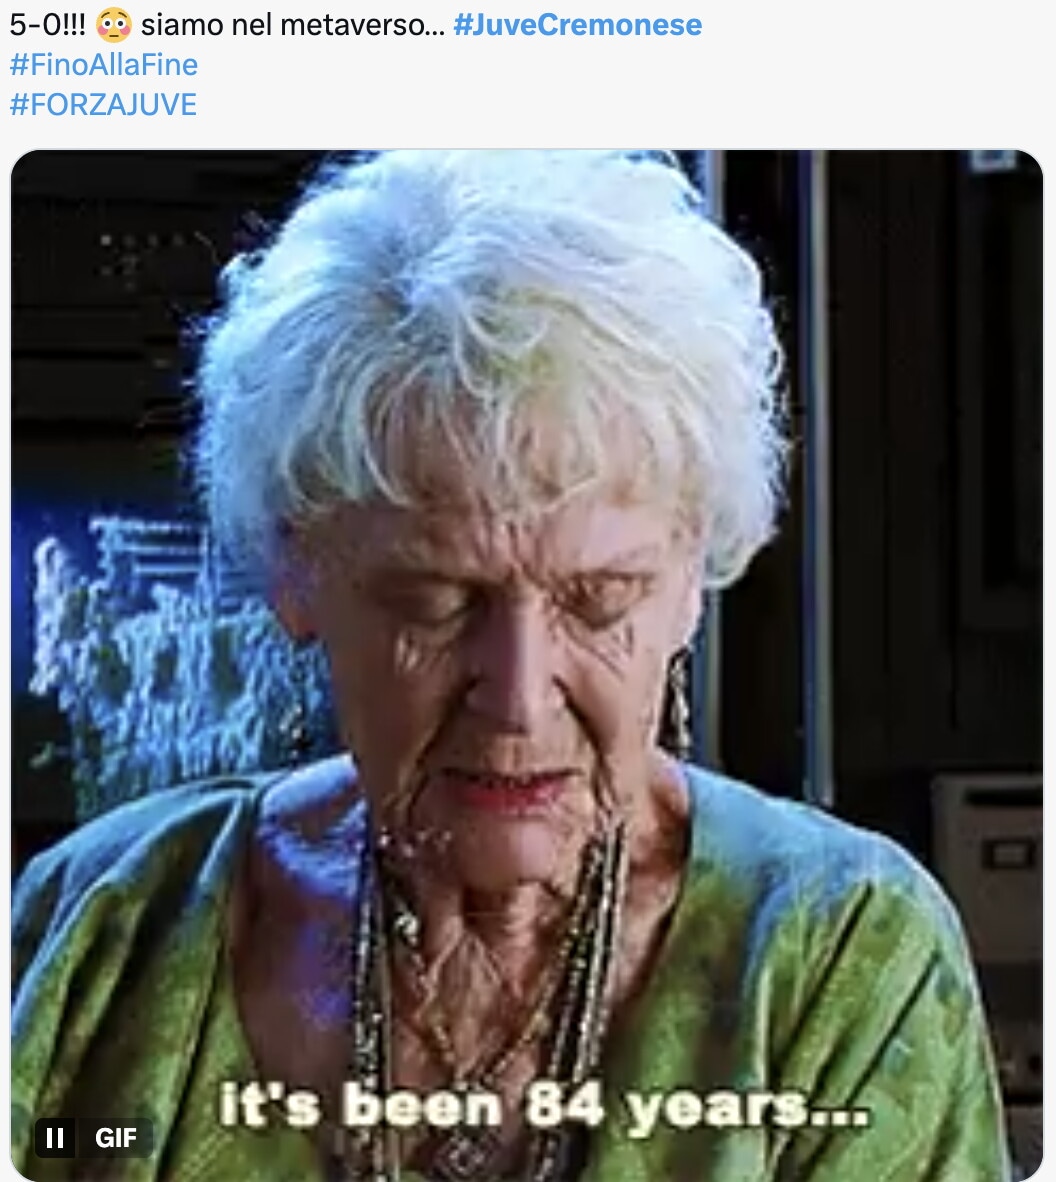This screenshot has width=1056, height=1182.
Task: Pause the playing GIF
Action: pyautogui.click(x=55, y=1138)
